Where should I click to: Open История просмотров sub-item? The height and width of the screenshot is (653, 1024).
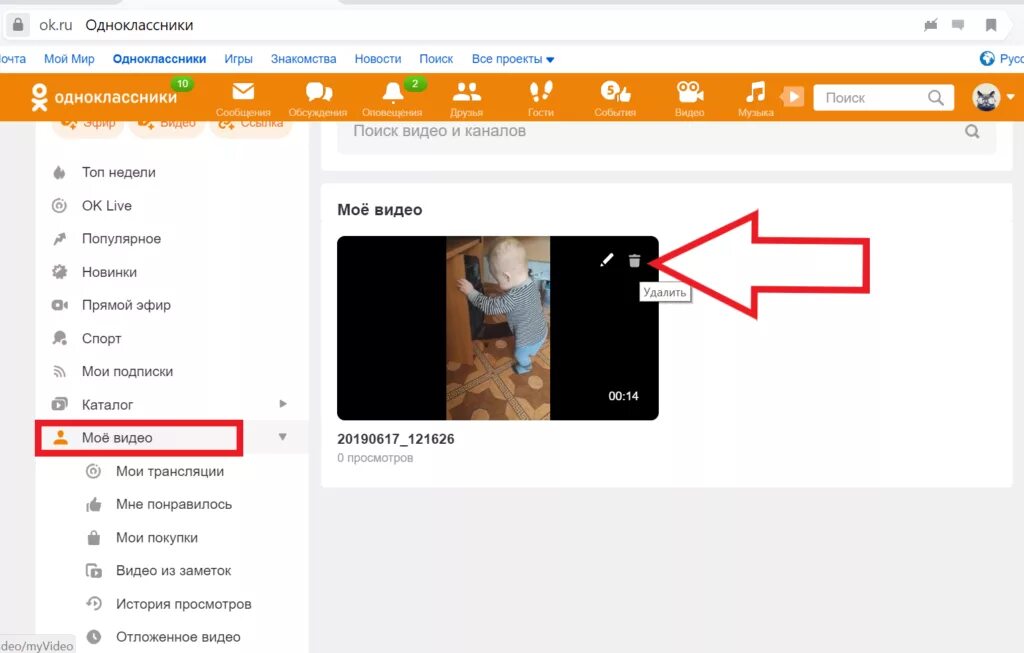(184, 604)
